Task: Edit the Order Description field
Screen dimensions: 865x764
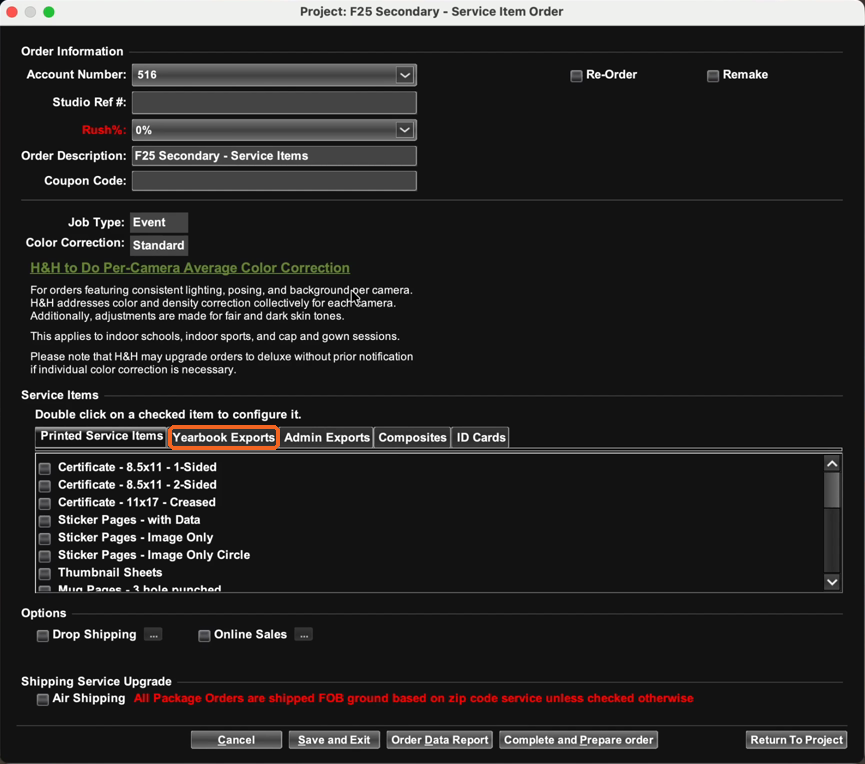Action: tap(274, 156)
